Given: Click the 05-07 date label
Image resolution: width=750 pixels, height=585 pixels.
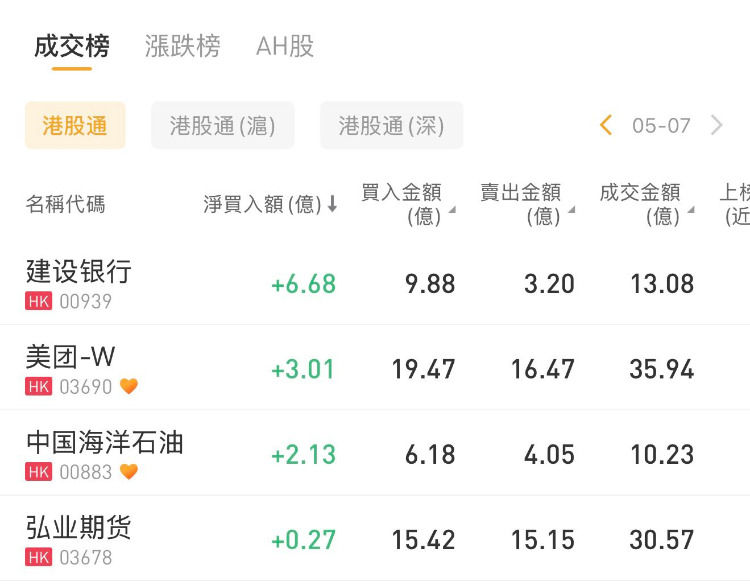Looking at the screenshot, I should [661, 125].
